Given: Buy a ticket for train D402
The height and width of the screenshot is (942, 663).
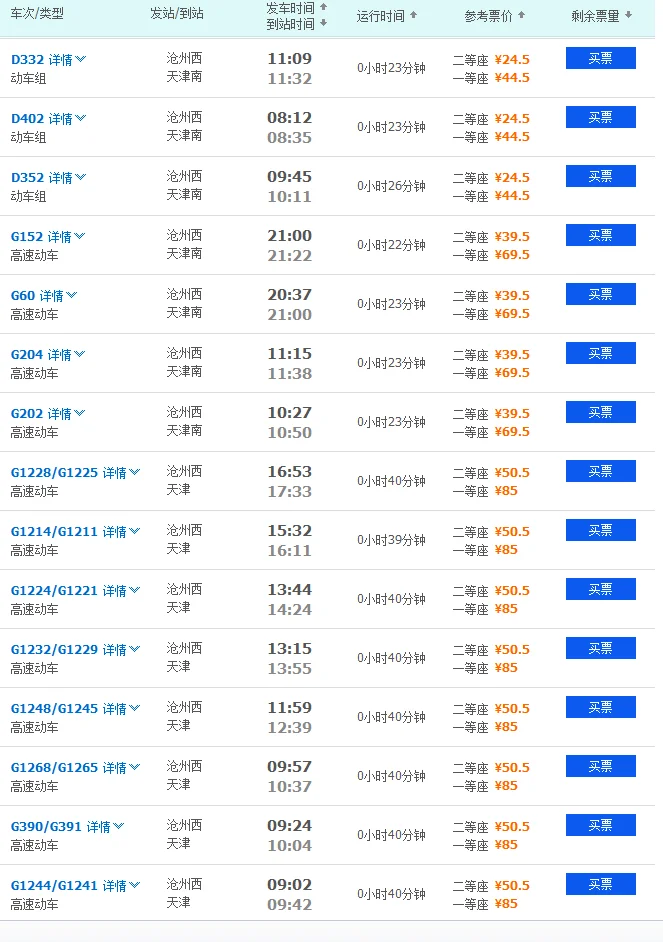Looking at the screenshot, I should (600, 117).
